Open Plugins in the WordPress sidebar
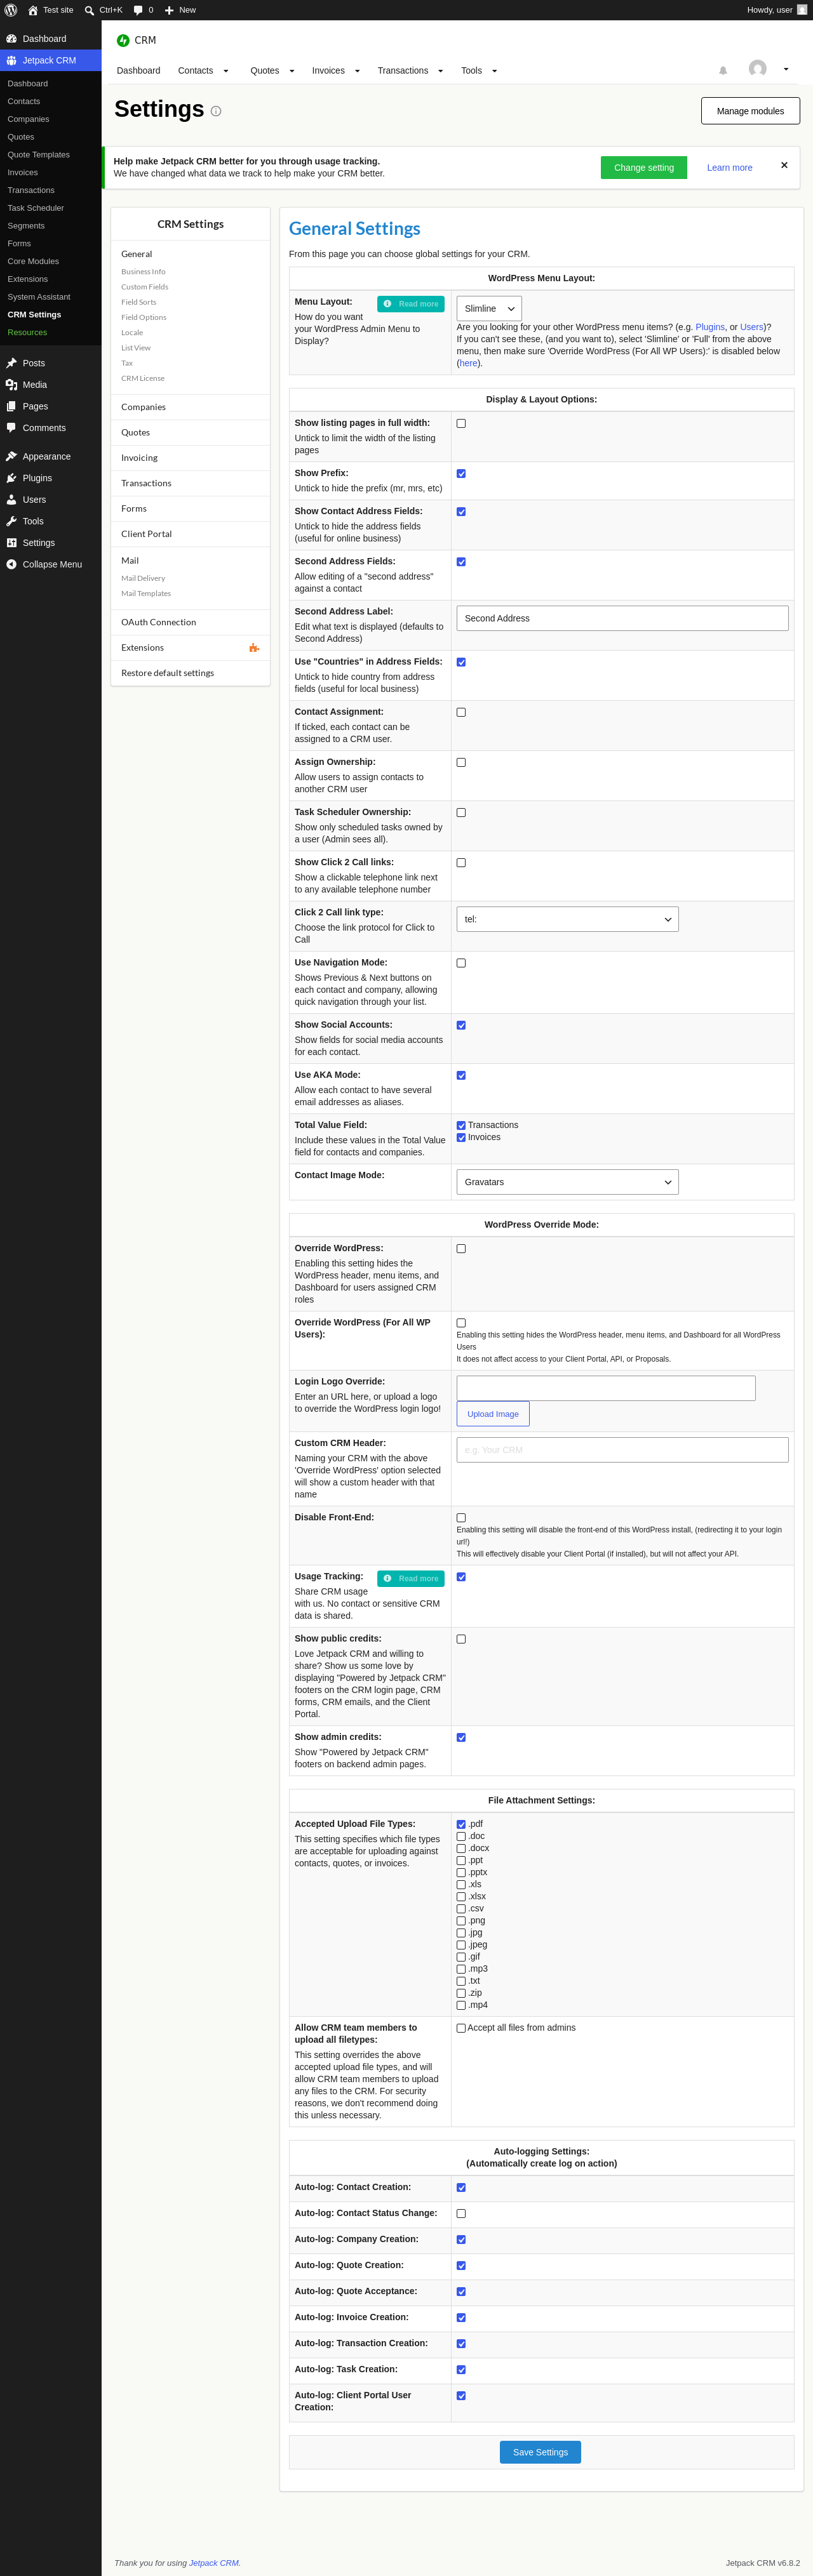The height and width of the screenshot is (2576, 813). click(50, 478)
